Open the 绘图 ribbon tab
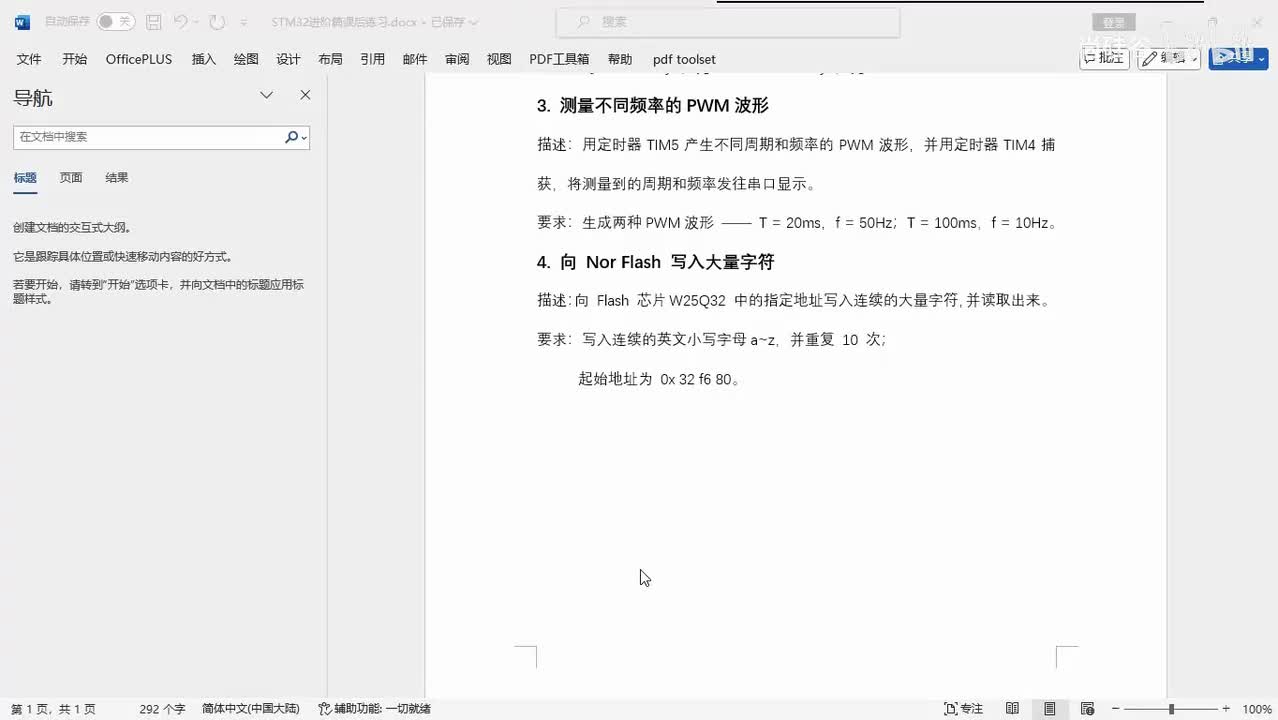Image resolution: width=1278 pixels, height=720 pixels. 246,59
